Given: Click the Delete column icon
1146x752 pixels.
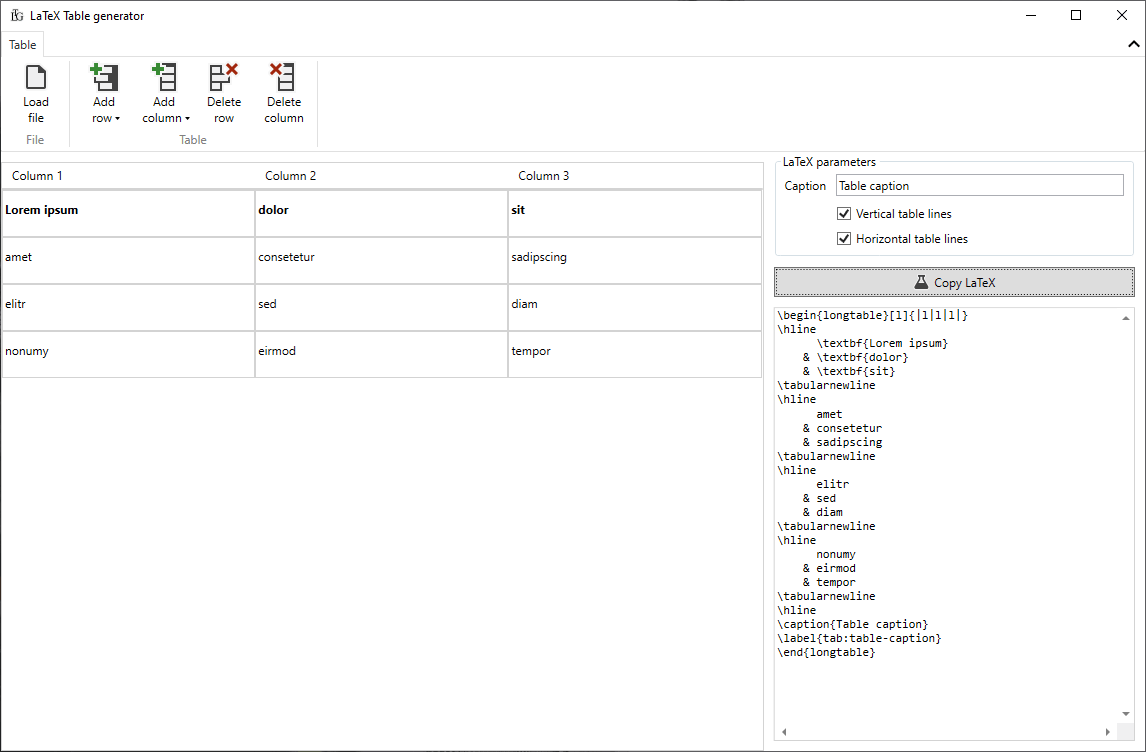Looking at the screenshot, I should tap(283, 77).
